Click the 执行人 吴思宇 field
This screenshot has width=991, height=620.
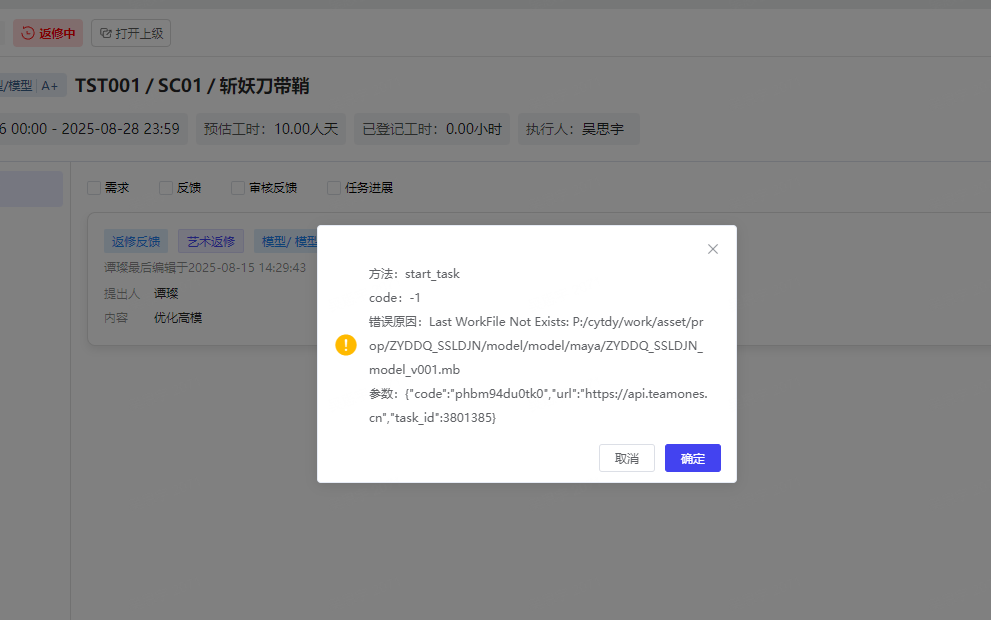pyautogui.click(x=578, y=129)
